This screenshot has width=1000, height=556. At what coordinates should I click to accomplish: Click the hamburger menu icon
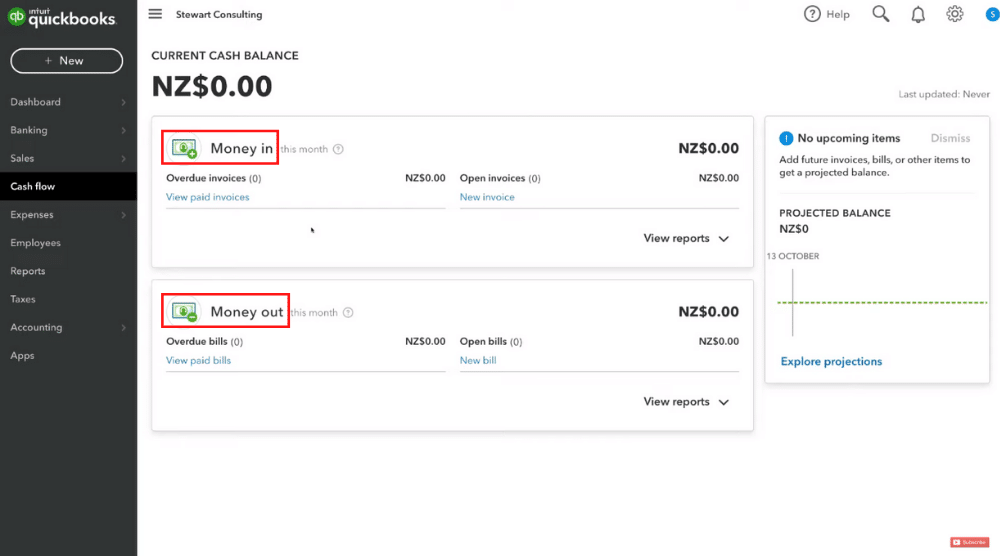[x=155, y=14]
